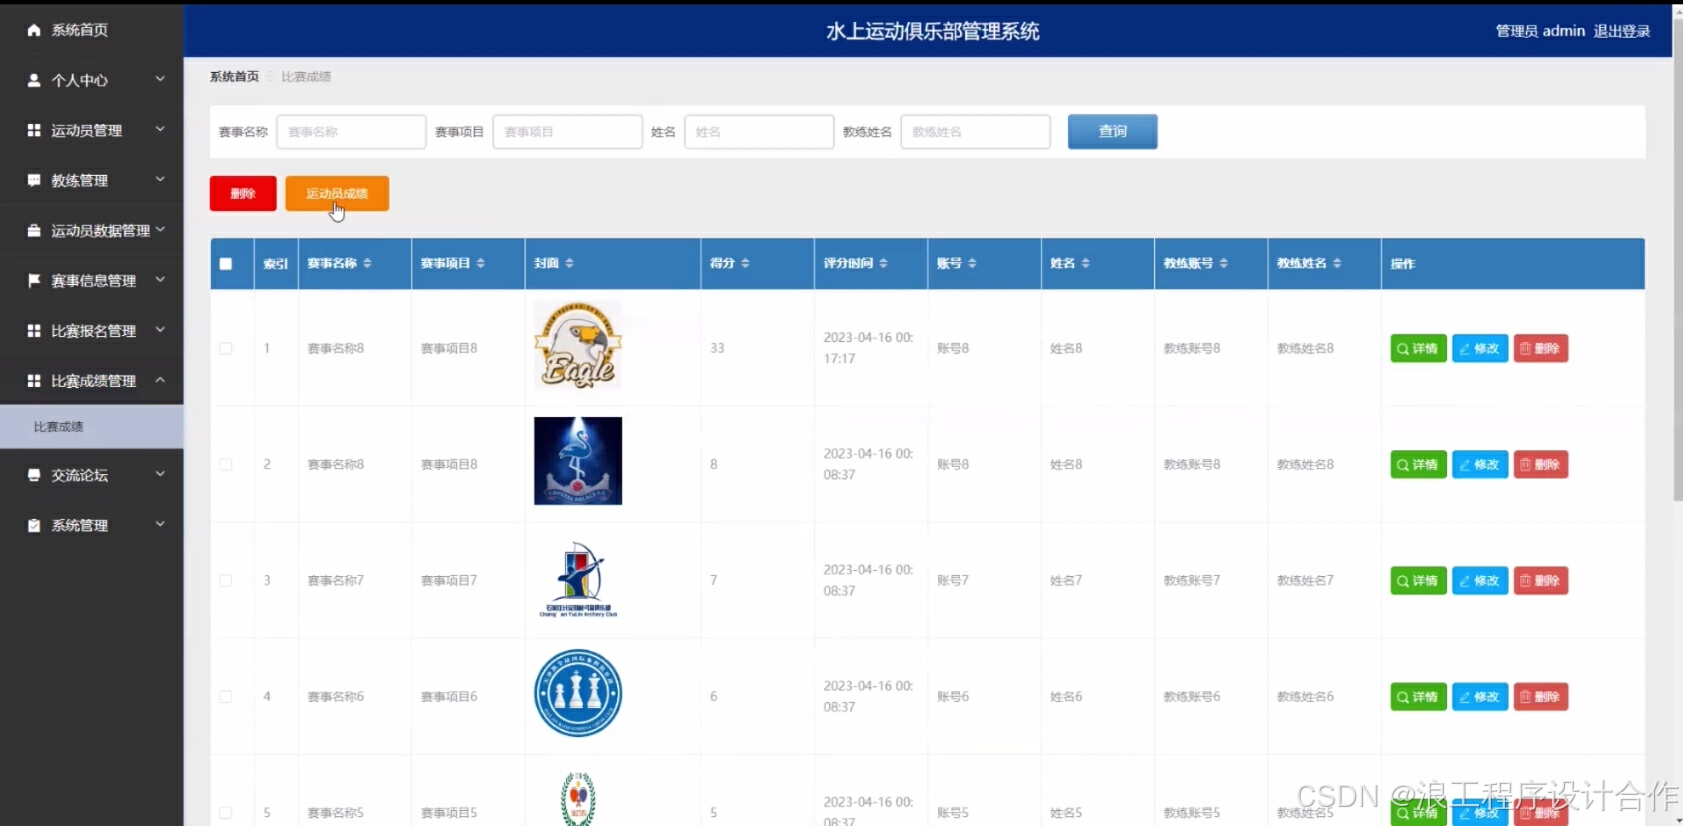
Task: Click 删除 for row 1
Action: 1541,348
